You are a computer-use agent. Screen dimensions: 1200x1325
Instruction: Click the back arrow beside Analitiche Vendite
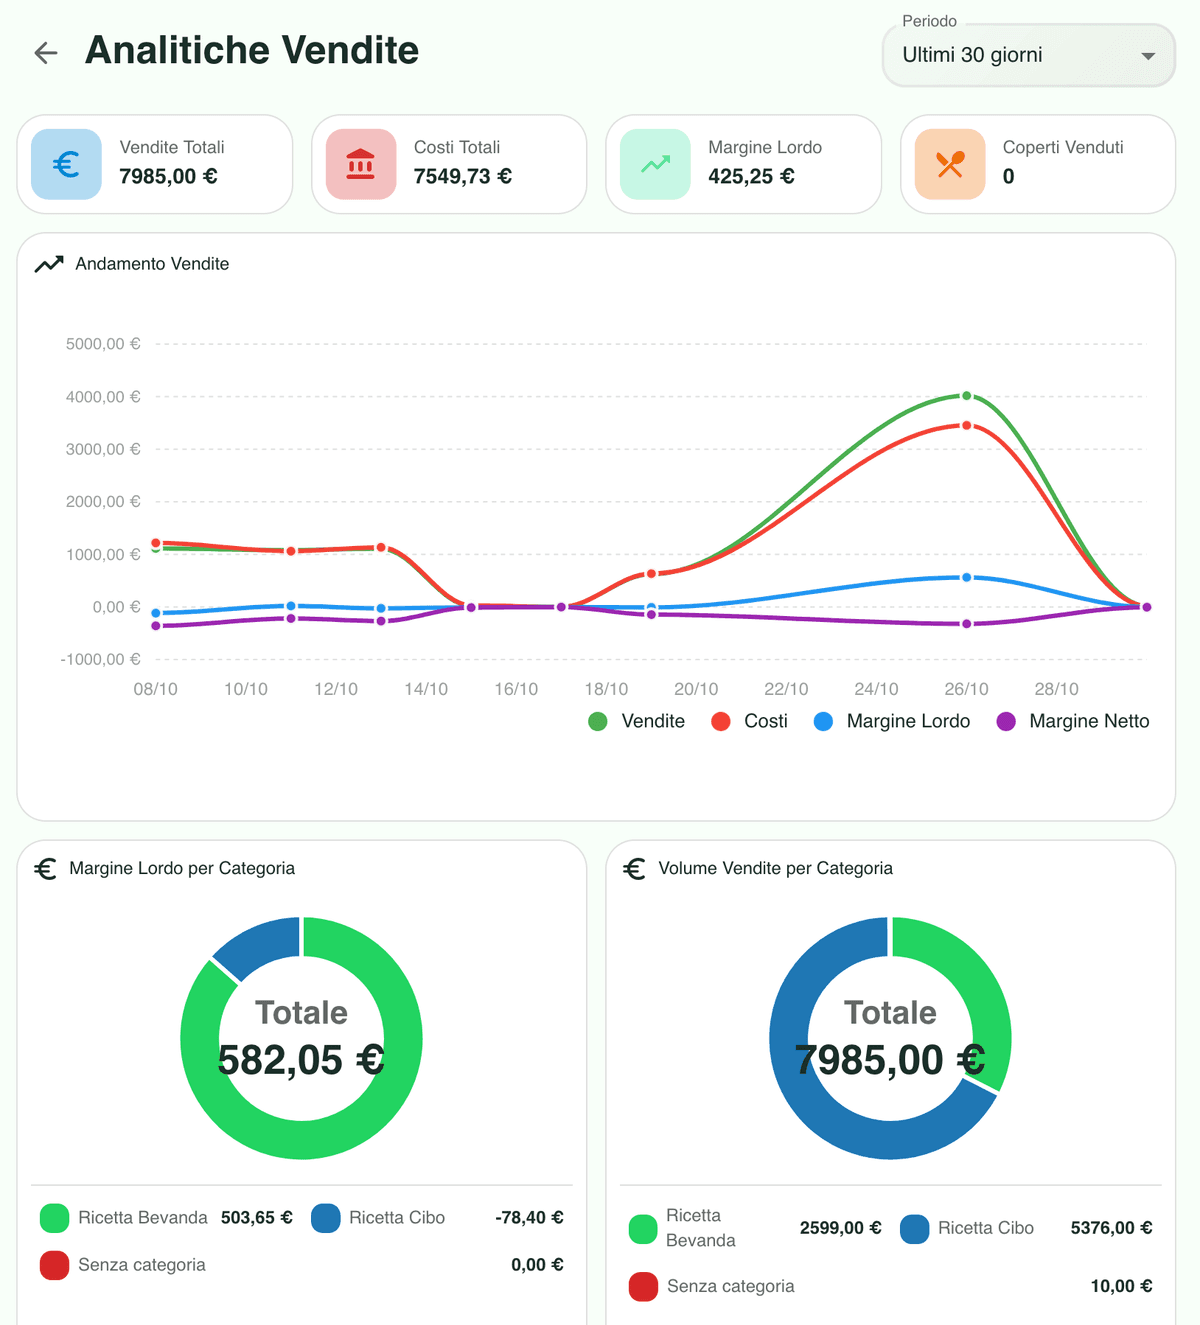pos(46,53)
